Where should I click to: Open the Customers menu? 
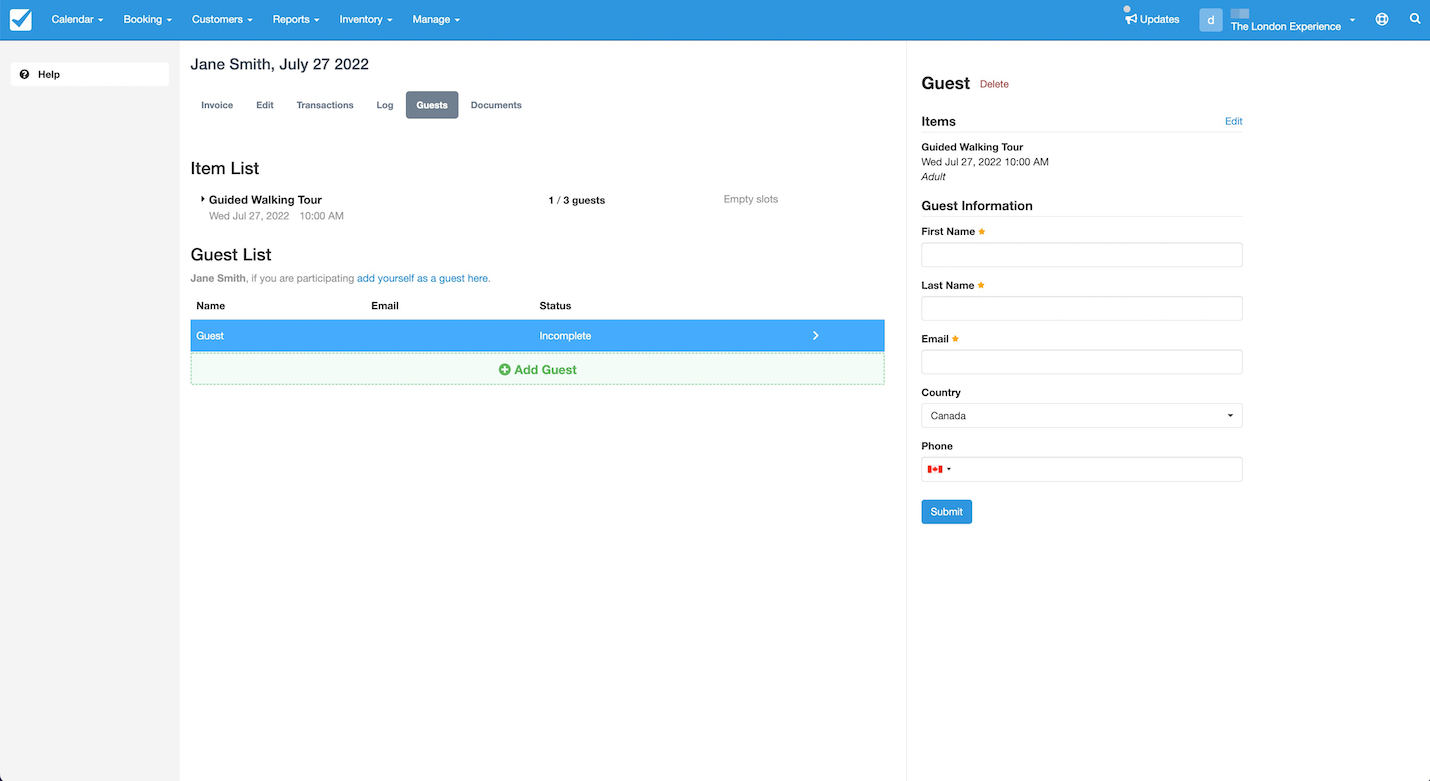[222, 19]
